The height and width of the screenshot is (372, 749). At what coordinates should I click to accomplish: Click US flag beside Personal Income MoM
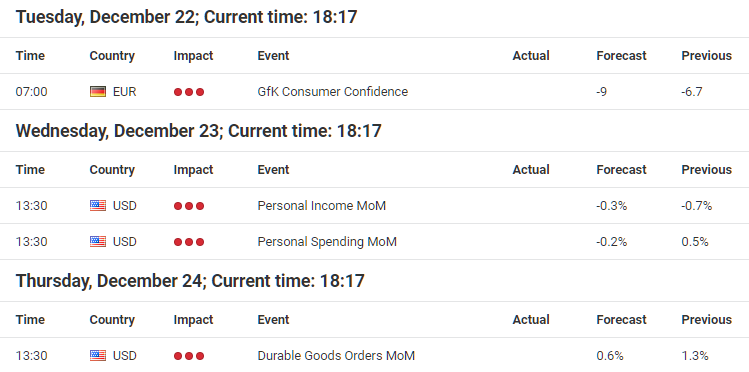click(98, 206)
